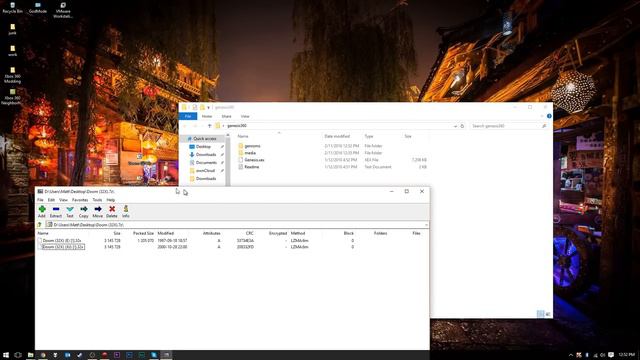The height and width of the screenshot is (360, 640).
Task: Click the Up arrow in Explorer navigation
Action: [x=209, y=126]
